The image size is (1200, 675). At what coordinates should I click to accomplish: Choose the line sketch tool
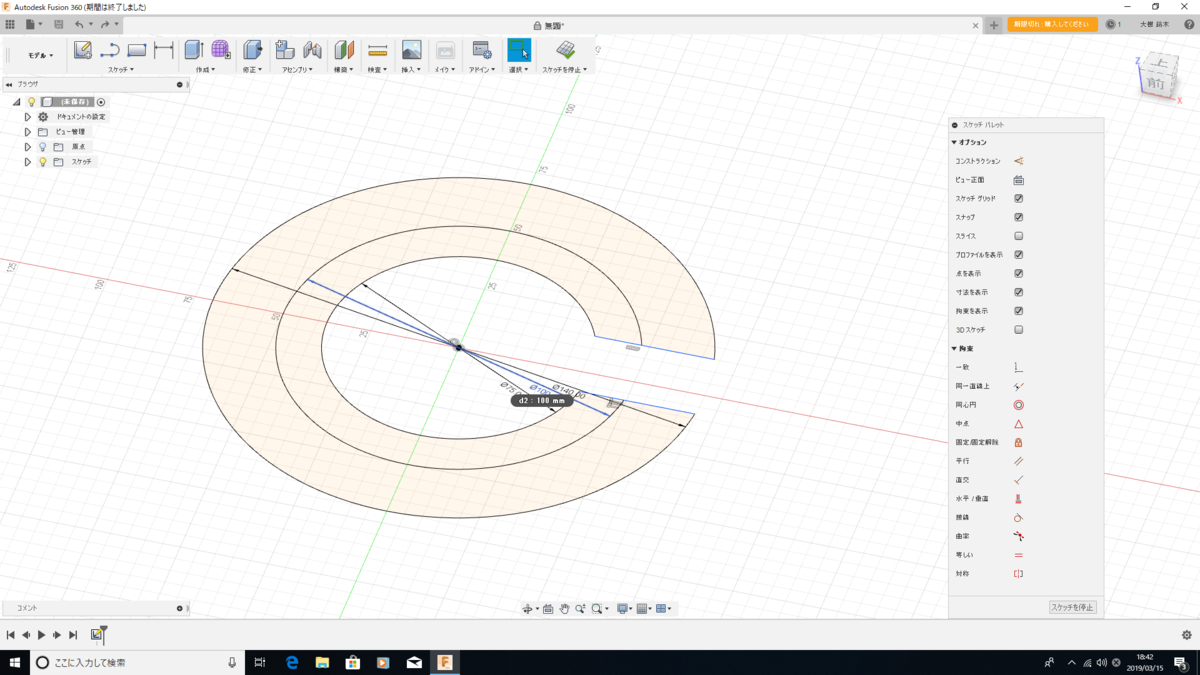point(110,50)
